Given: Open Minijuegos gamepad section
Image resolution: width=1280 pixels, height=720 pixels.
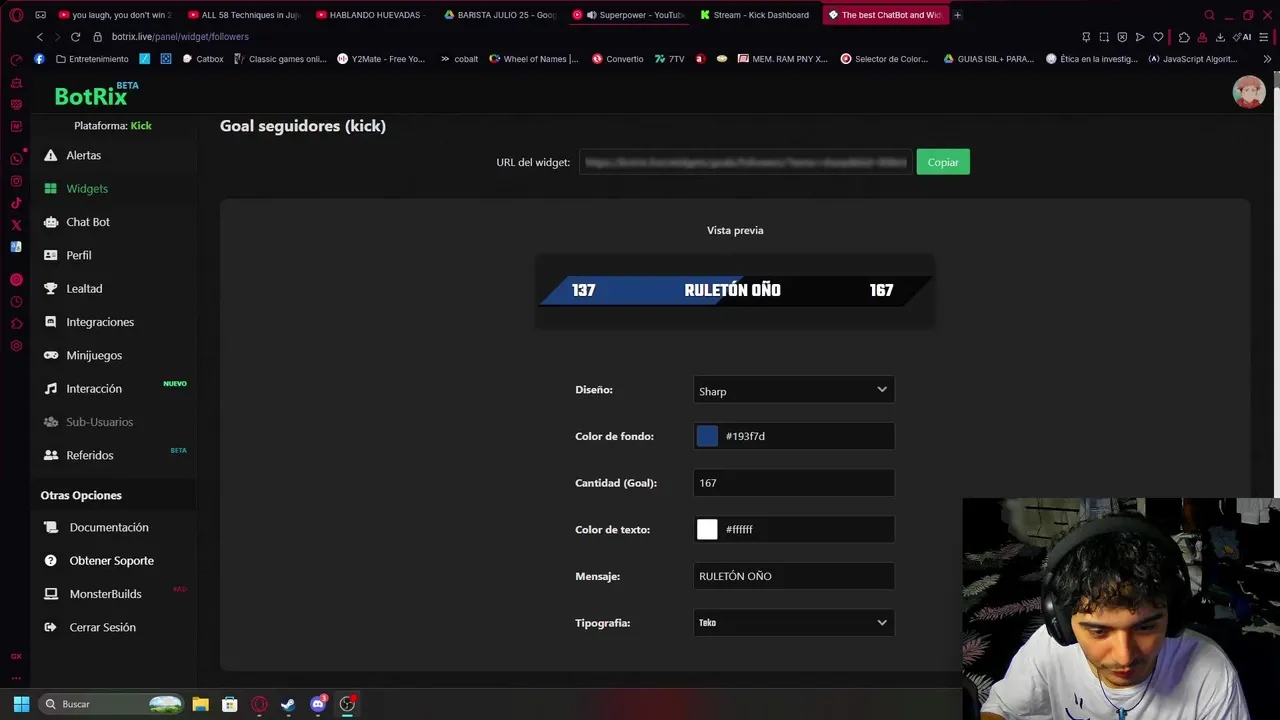Looking at the screenshot, I should (83, 355).
